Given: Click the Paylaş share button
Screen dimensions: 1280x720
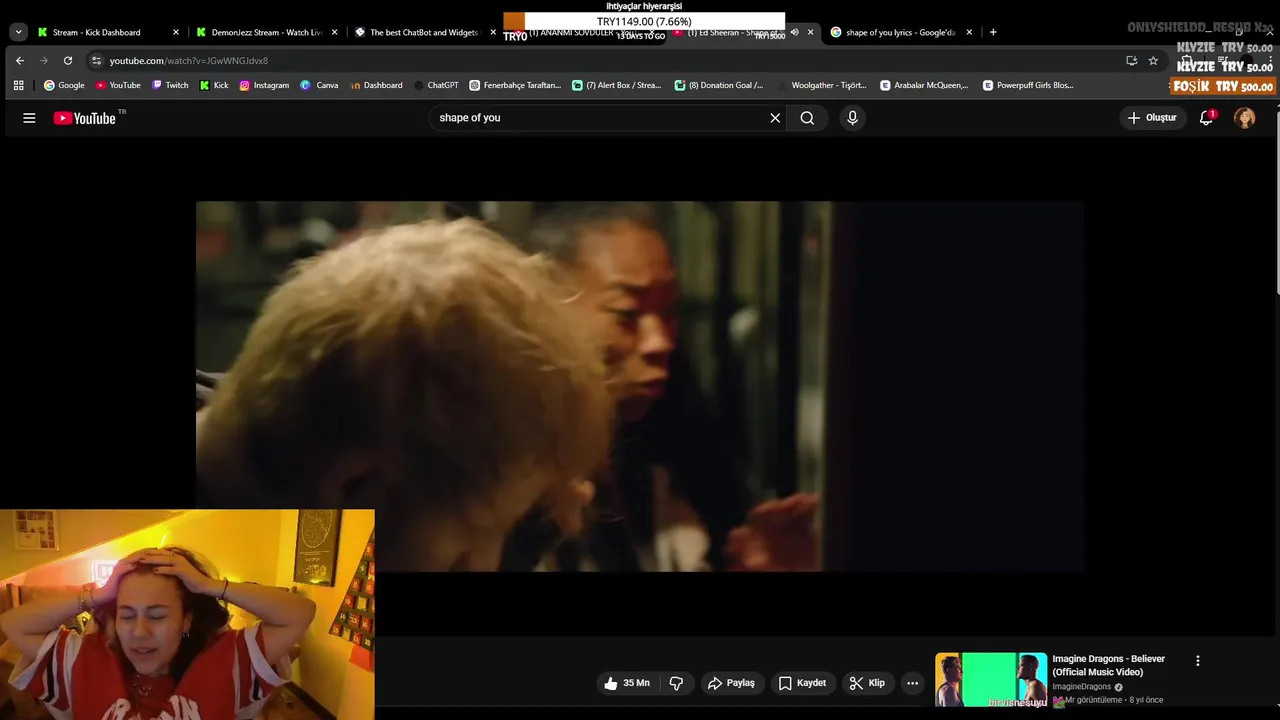Looking at the screenshot, I should tap(731, 683).
